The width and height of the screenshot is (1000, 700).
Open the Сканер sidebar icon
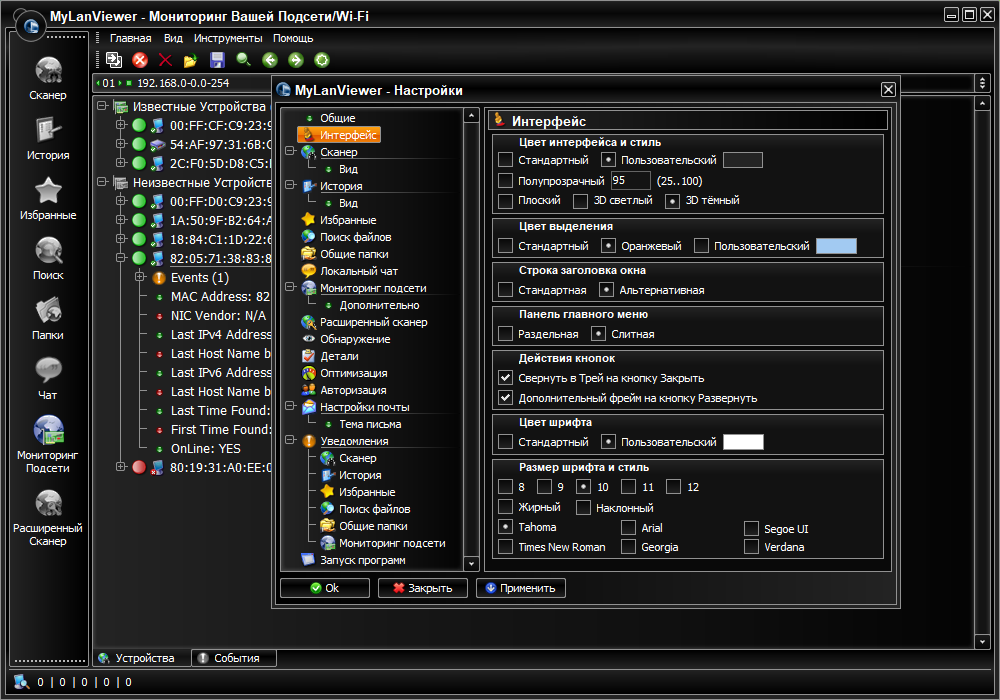tap(48, 78)
